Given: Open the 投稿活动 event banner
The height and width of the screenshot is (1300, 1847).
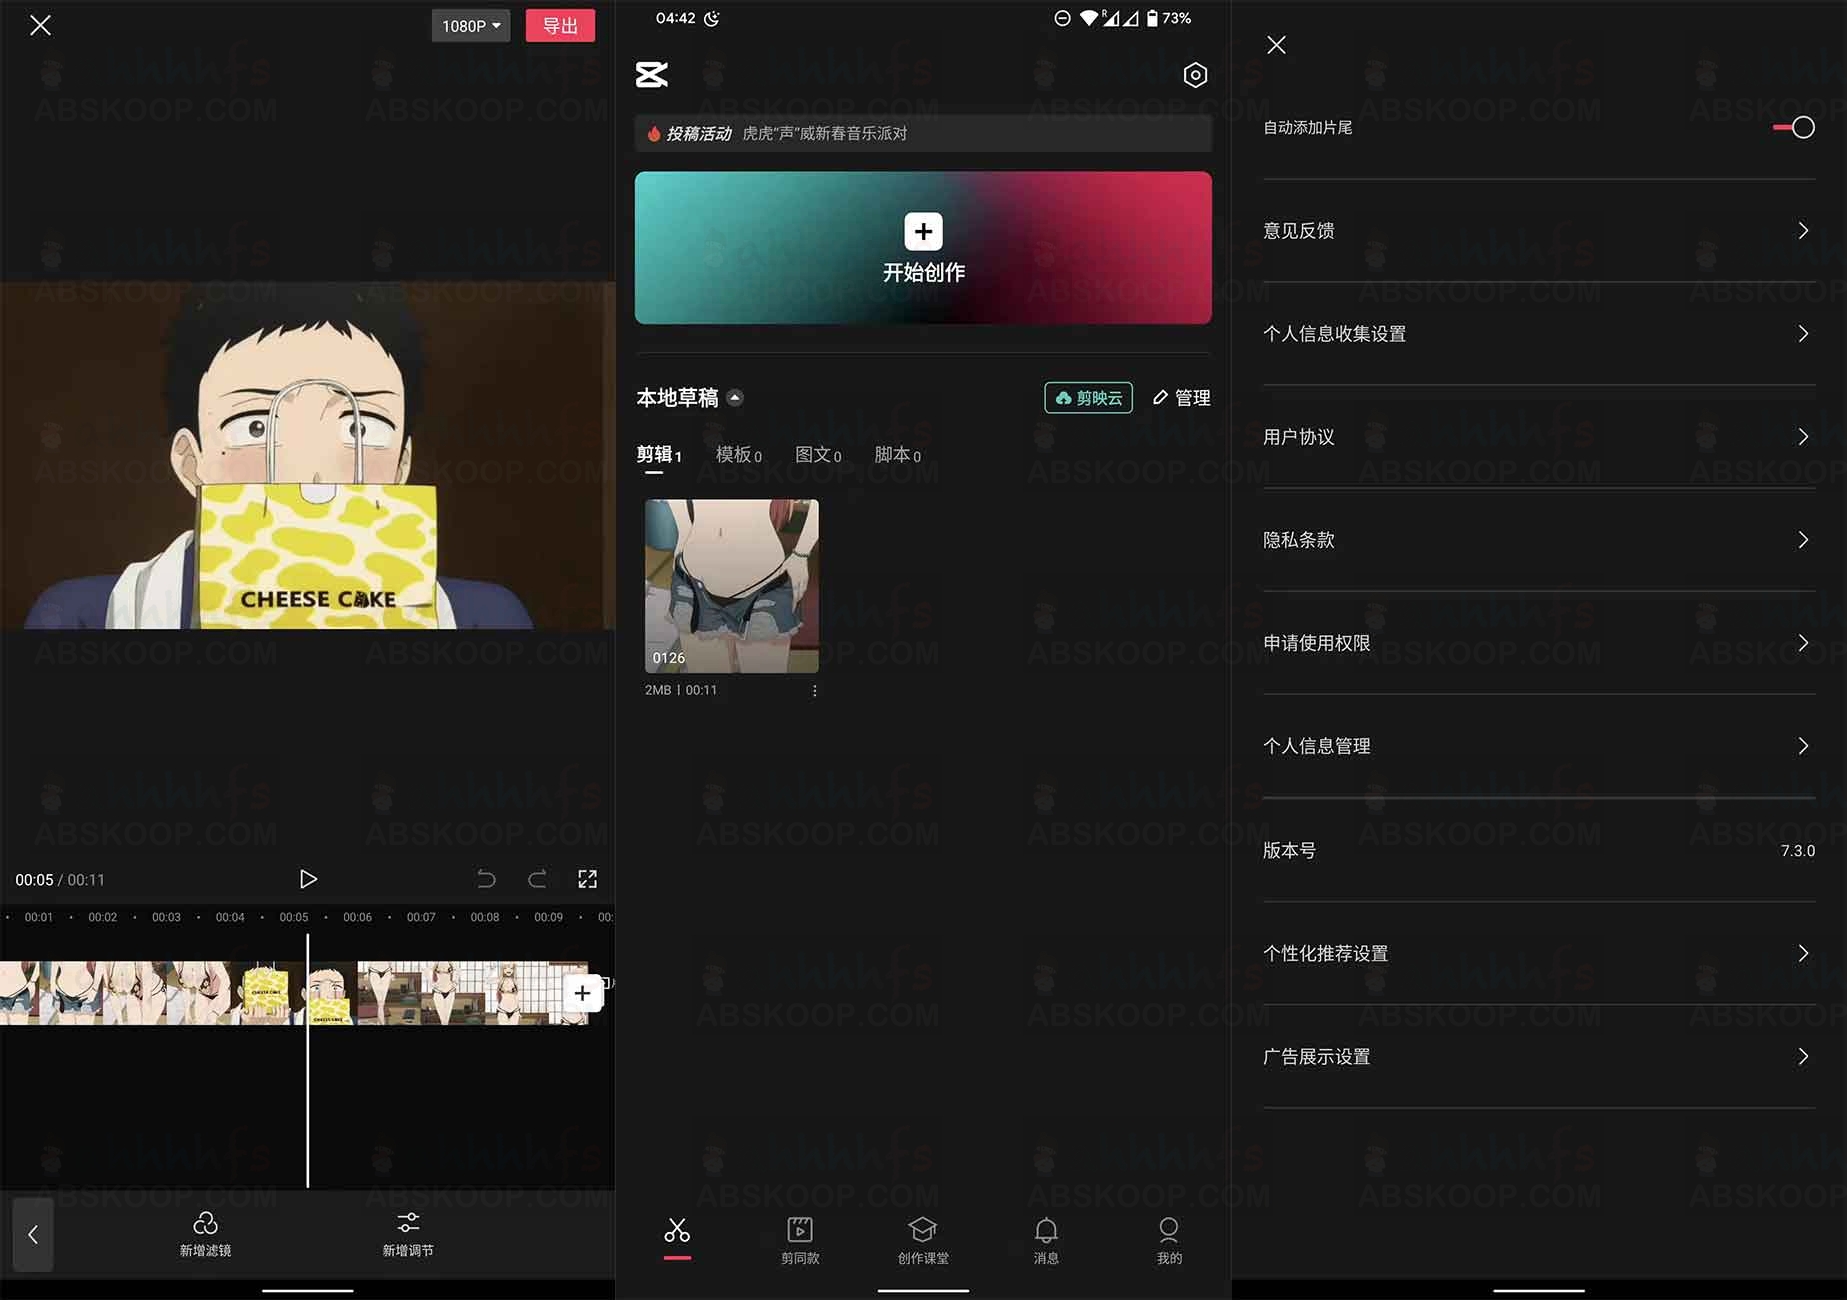Looking at the screenshot, I should pos(923,133).
